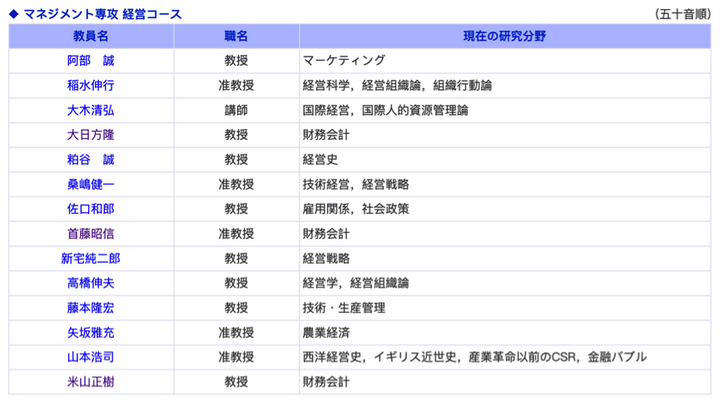Click 准教授 title in 稲水伸行's row
This screenshot has width=720, height=402.
[236, 85]
